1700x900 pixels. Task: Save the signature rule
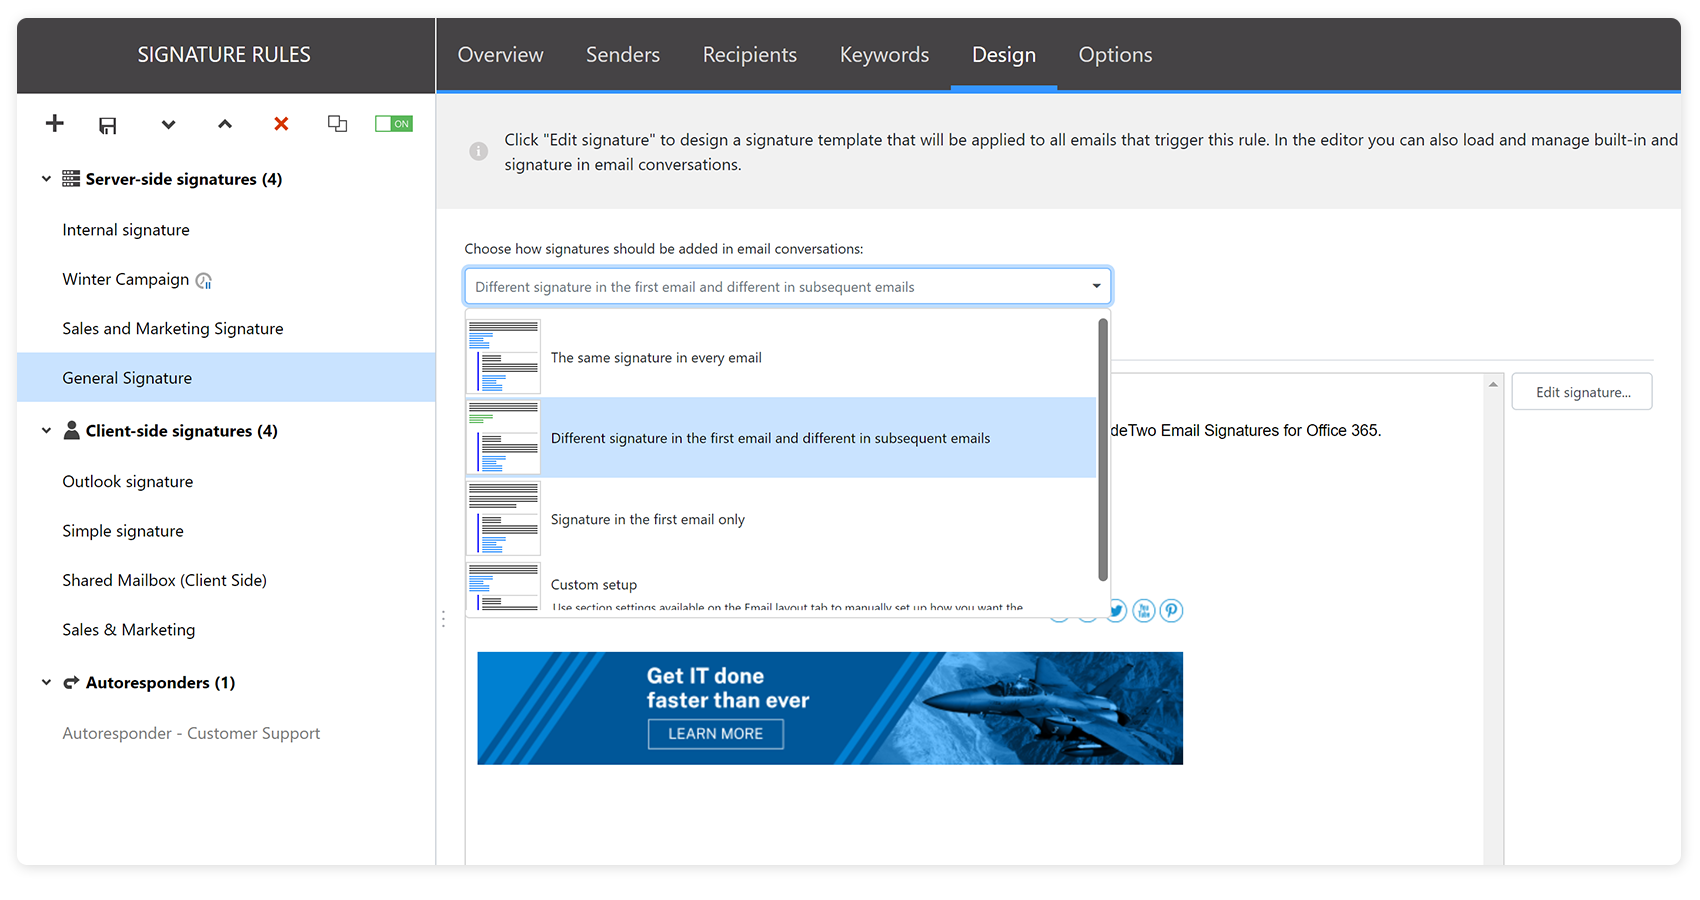pyautogui.click(x=108, y=123)
